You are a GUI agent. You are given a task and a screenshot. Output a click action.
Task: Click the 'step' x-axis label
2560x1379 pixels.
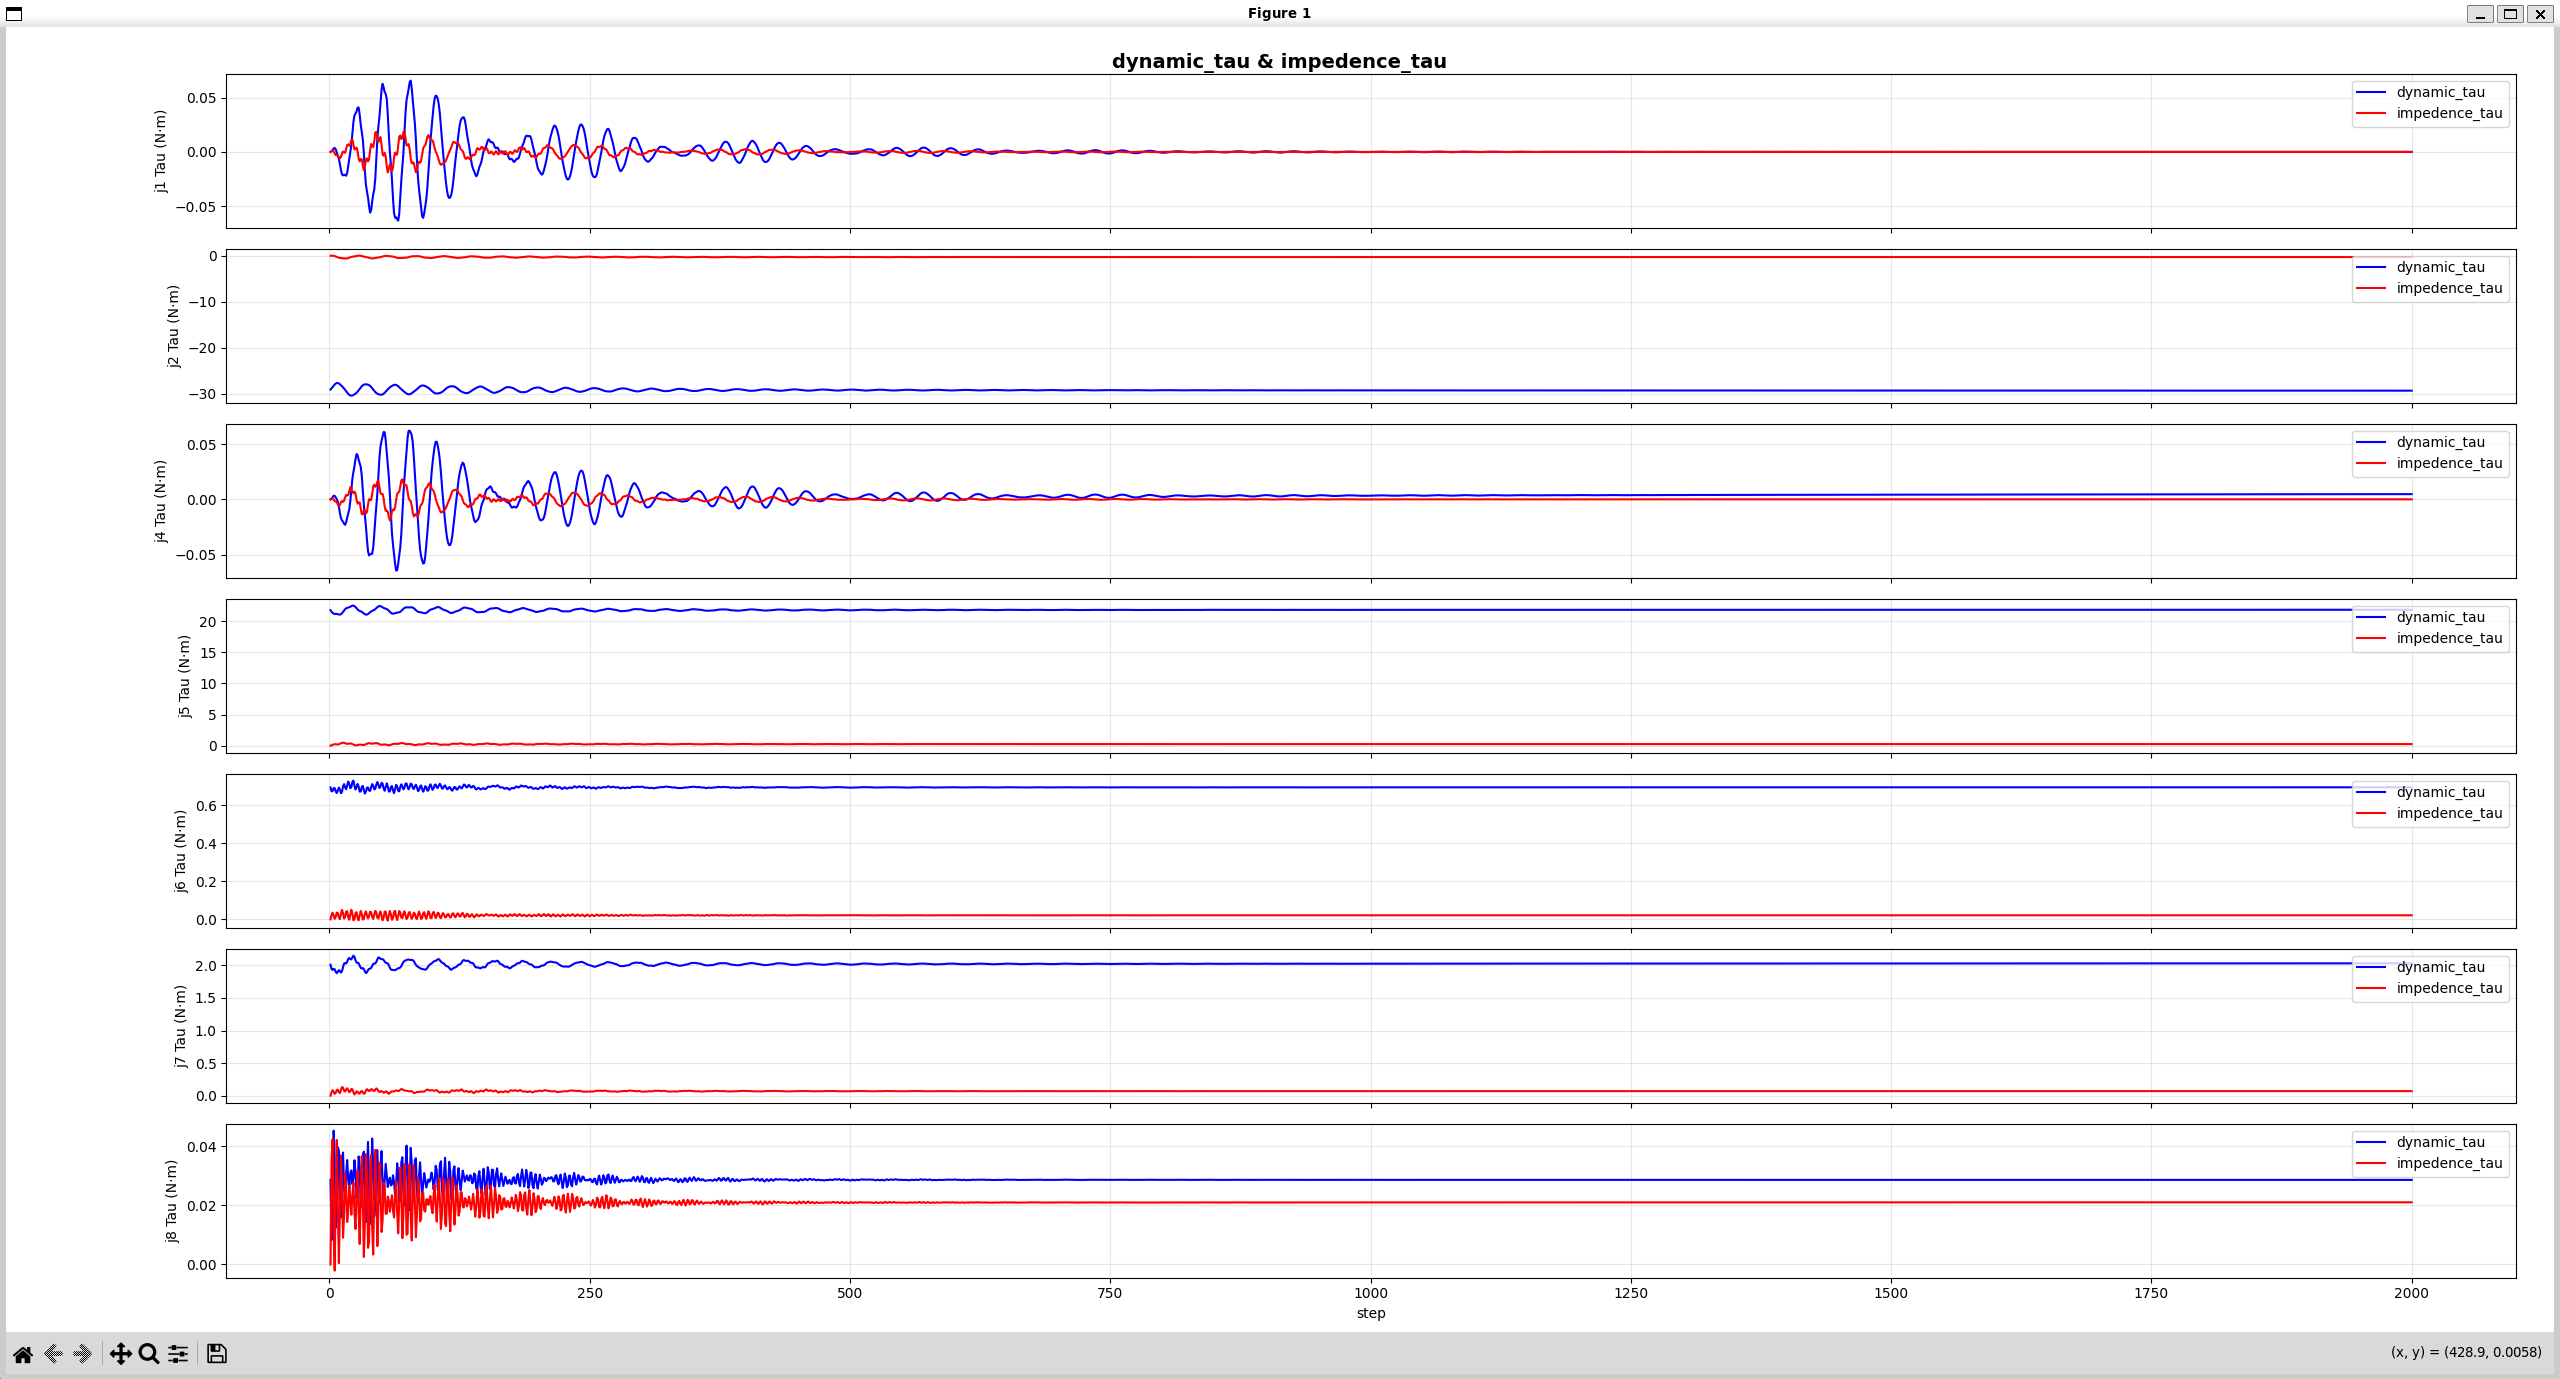pos(1370,1313)
